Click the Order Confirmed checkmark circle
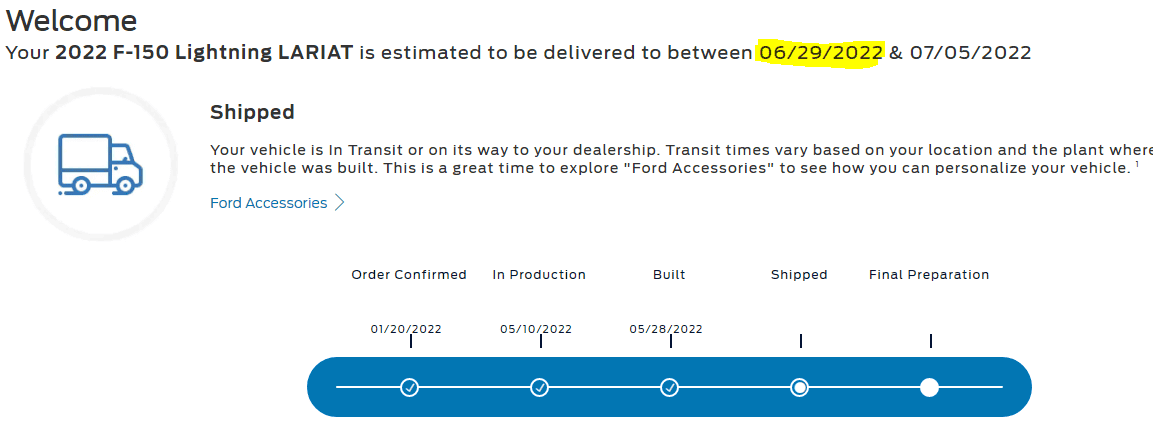 409,387
